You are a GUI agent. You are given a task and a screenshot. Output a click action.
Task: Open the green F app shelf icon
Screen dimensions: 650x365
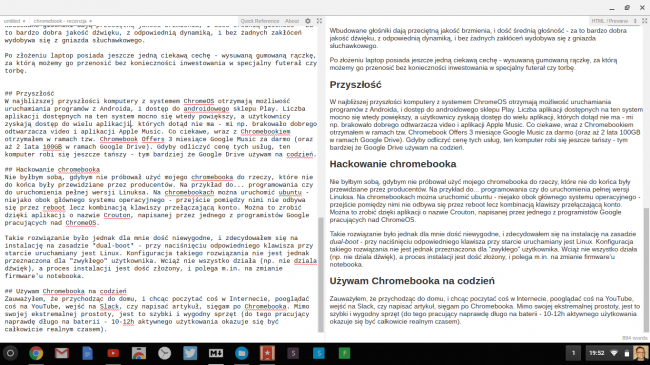tap(344, 353)
